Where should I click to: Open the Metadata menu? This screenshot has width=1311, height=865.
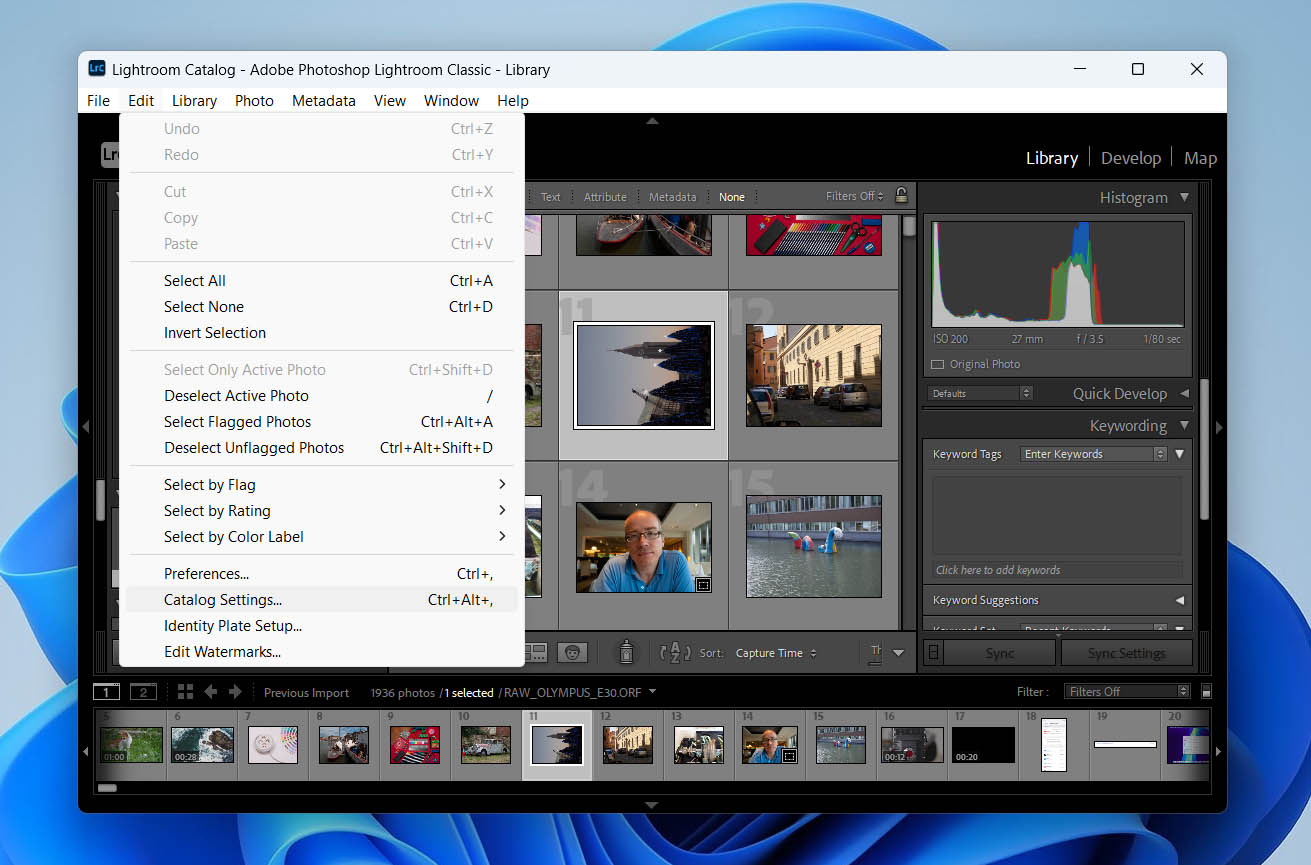coord(324,101)
